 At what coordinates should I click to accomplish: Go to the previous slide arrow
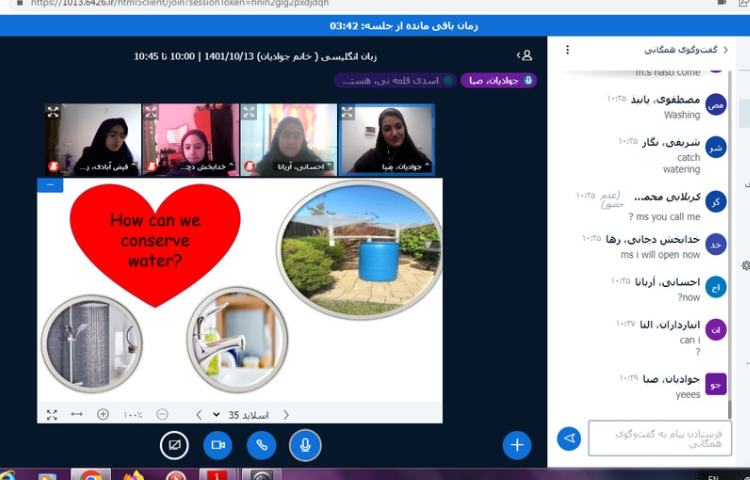[x=199, y=415]
